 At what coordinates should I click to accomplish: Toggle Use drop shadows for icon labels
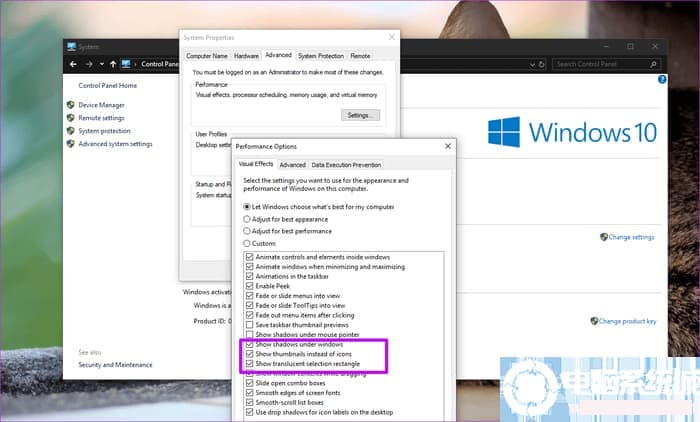250,412
